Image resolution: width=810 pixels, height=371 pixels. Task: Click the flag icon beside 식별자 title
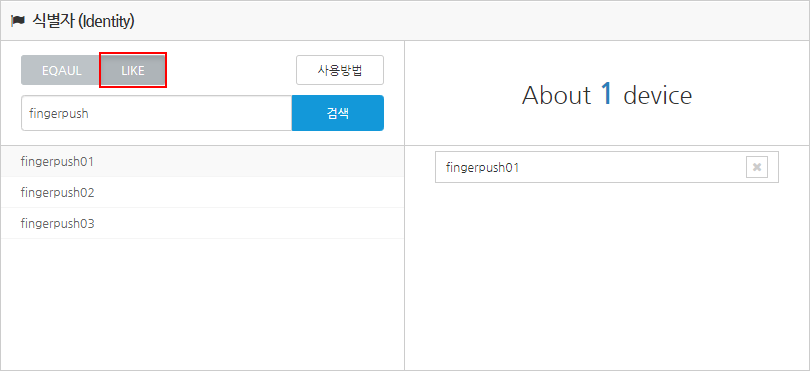click(18, 21)
